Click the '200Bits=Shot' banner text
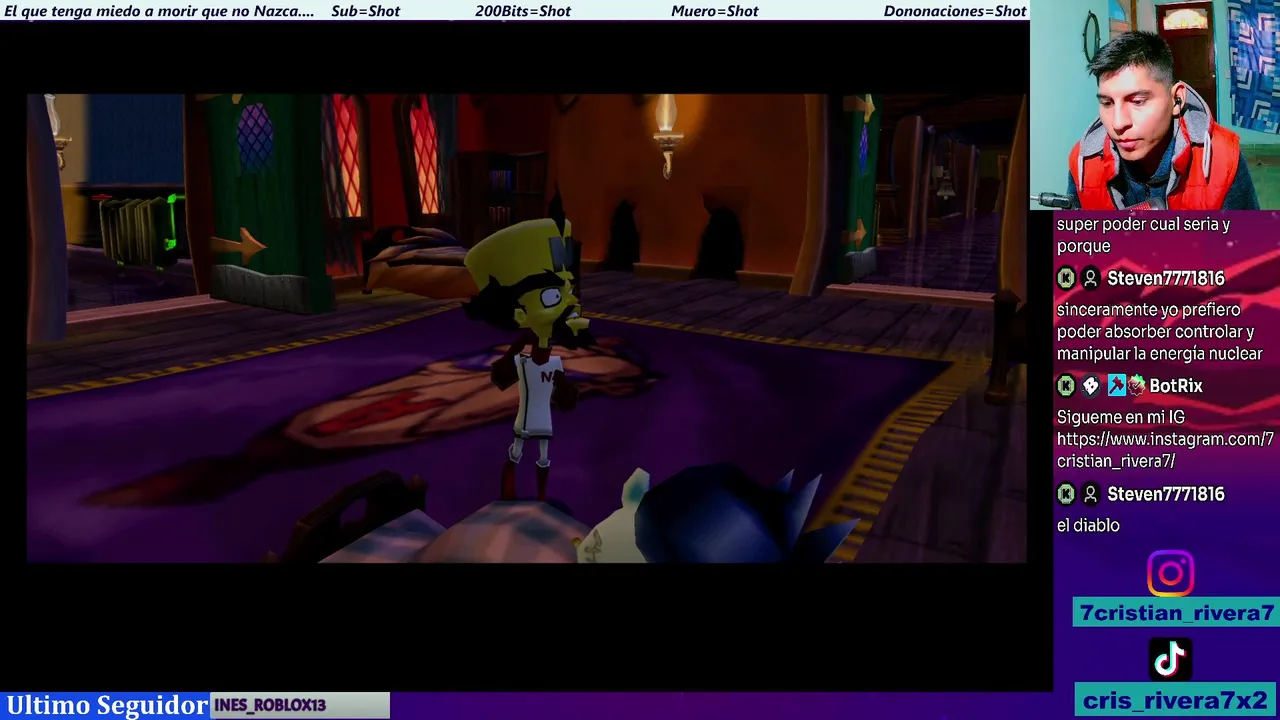Viewport: 1280px width, 720px height. (523, 11)
